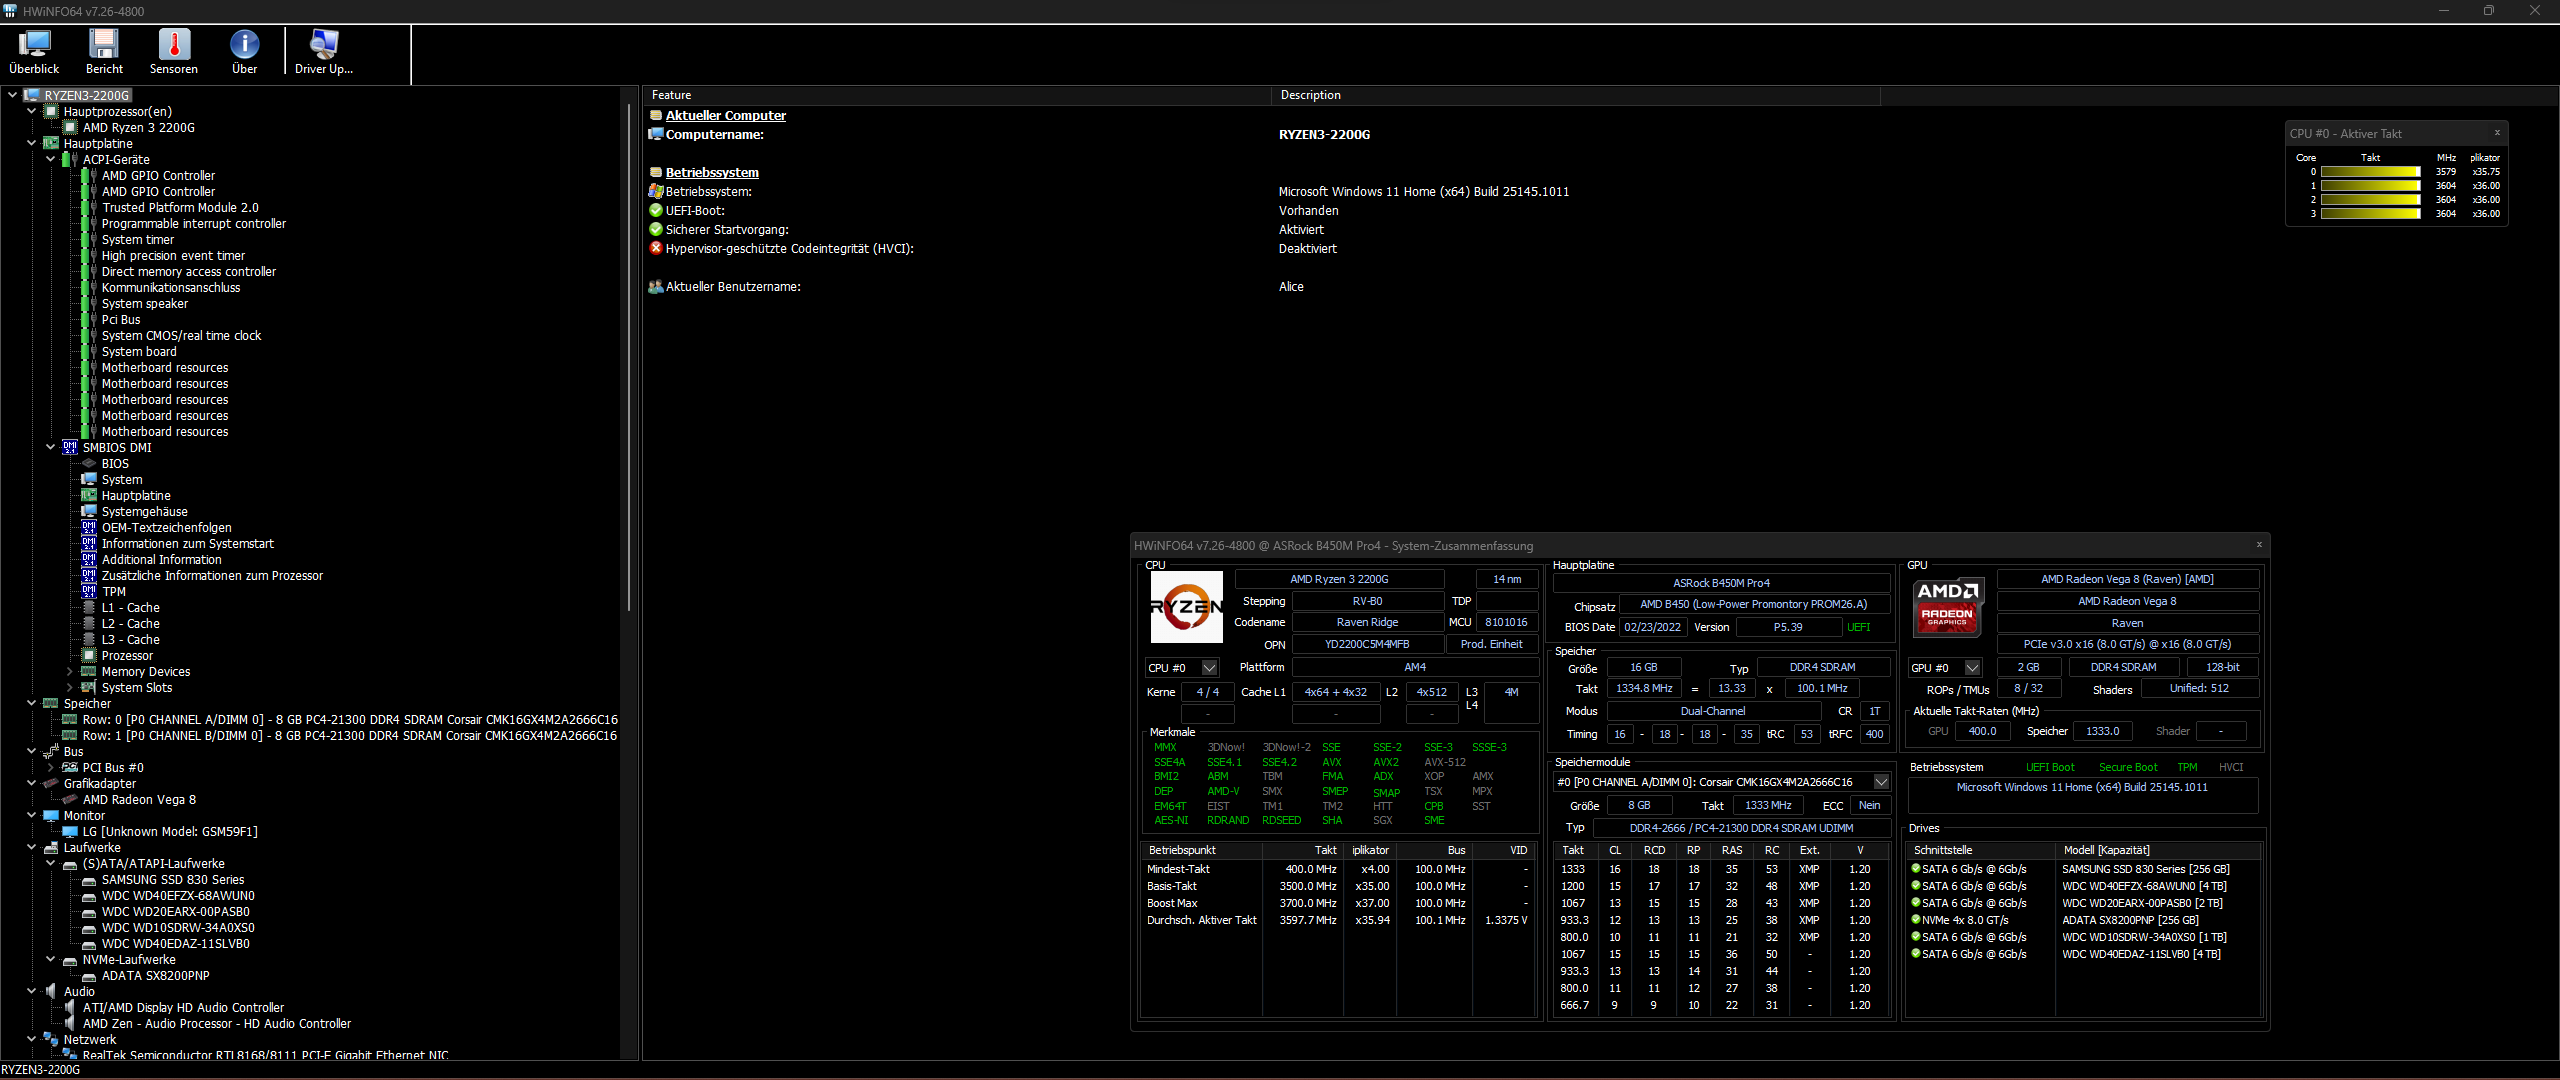Open the memory module selector dropdown

tap(1881, 782)
